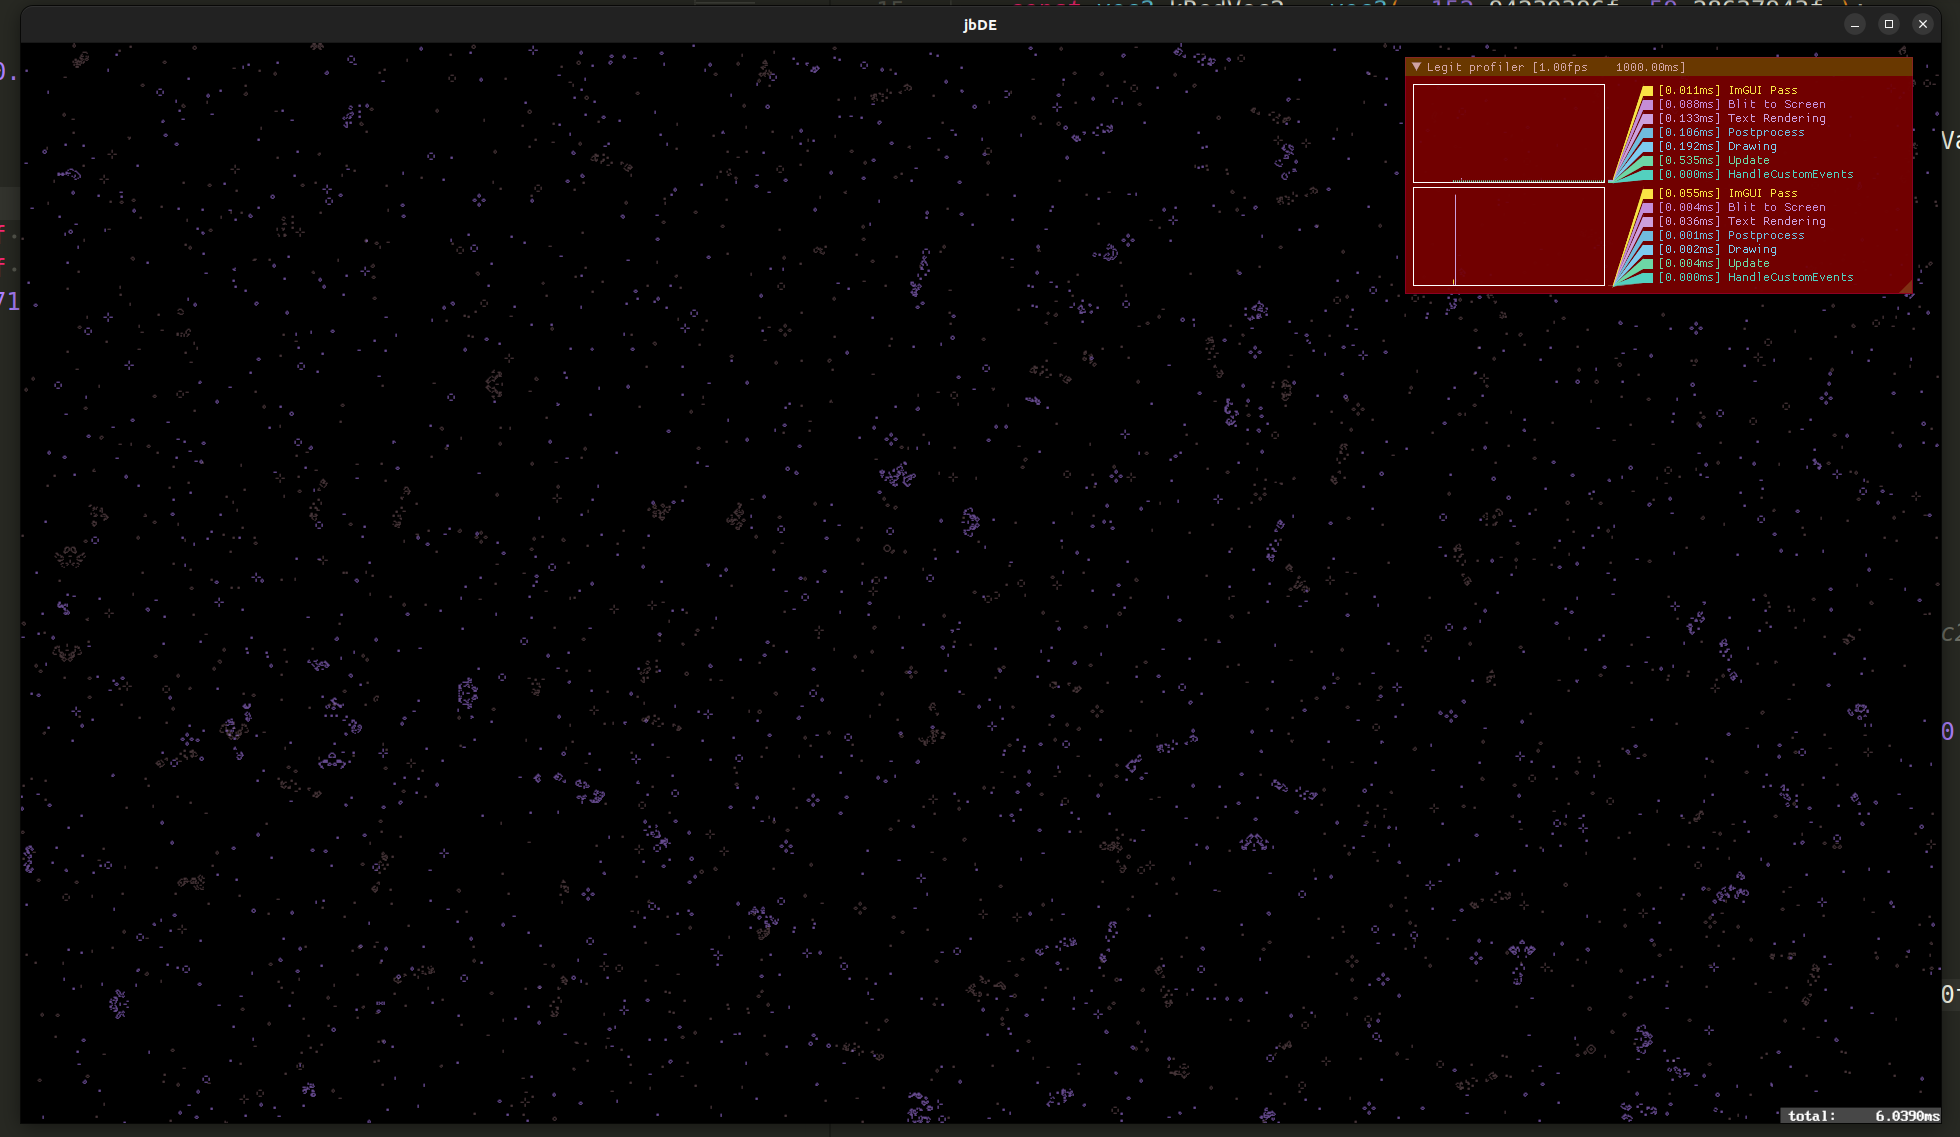Screen dimensions: 1960x1137
Task: Click yellow ImGUI Pass swatch in upper legend
Action: 1647,90
